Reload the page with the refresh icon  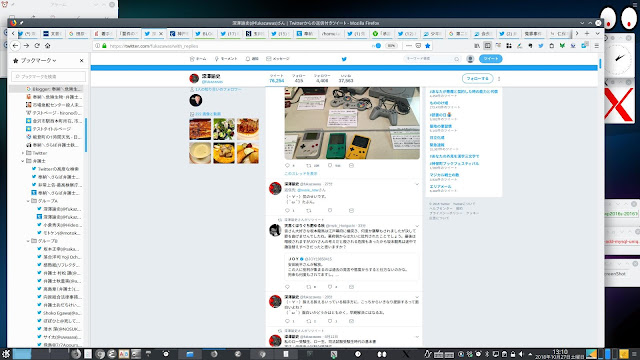coord(37,46)
